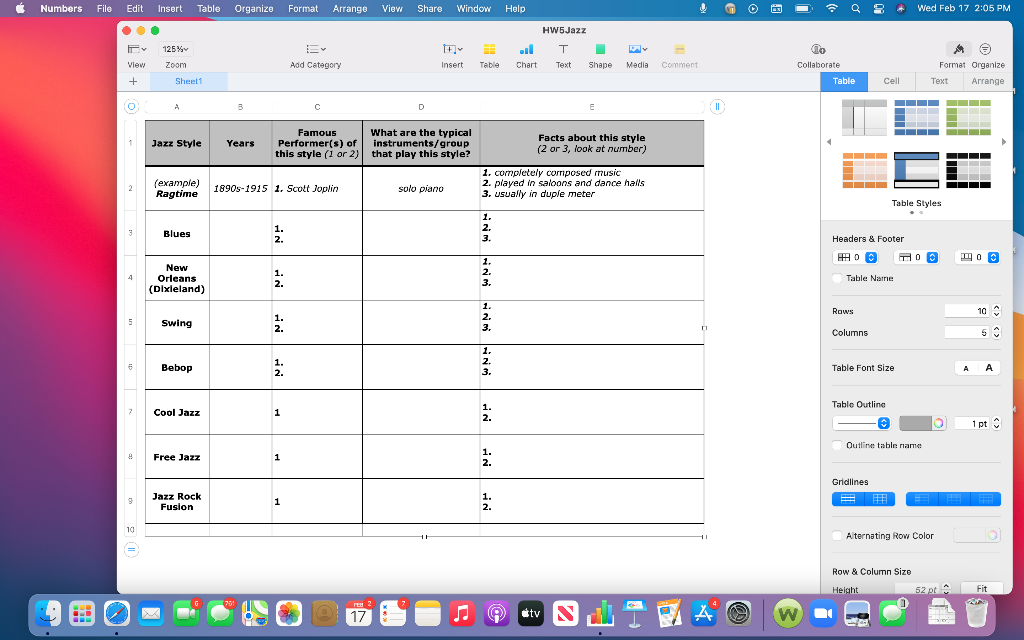Viewport: 1024px width, 640px height.
Task: Switch to the Cell inspector tab
Action: click(x=890, y=82)
